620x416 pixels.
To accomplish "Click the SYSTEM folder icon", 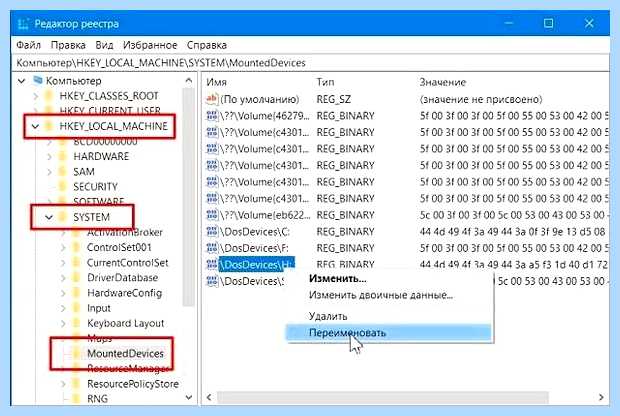I will [x=63, y=217].
